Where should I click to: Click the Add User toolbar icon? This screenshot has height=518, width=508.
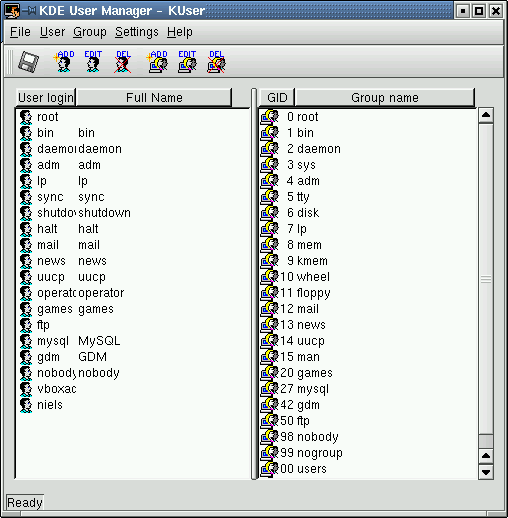[x=64, y=62]
